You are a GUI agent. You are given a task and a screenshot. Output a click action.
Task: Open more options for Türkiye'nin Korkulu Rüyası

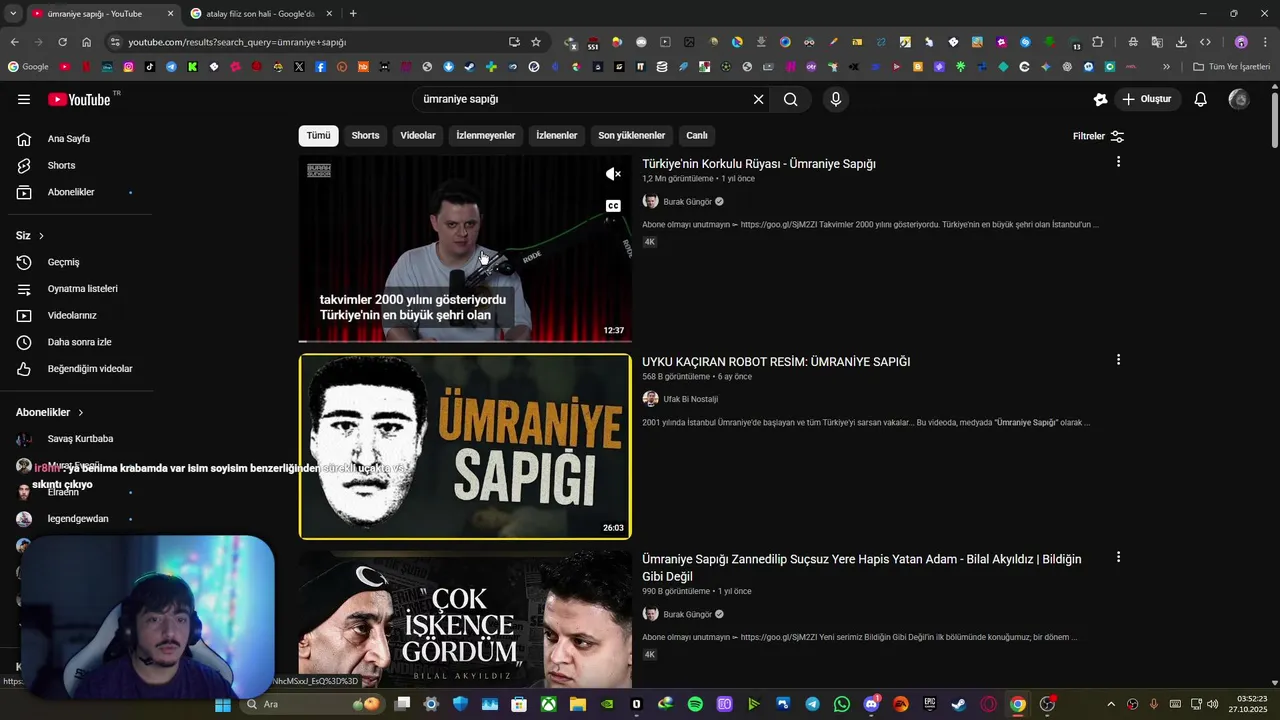1118,162
